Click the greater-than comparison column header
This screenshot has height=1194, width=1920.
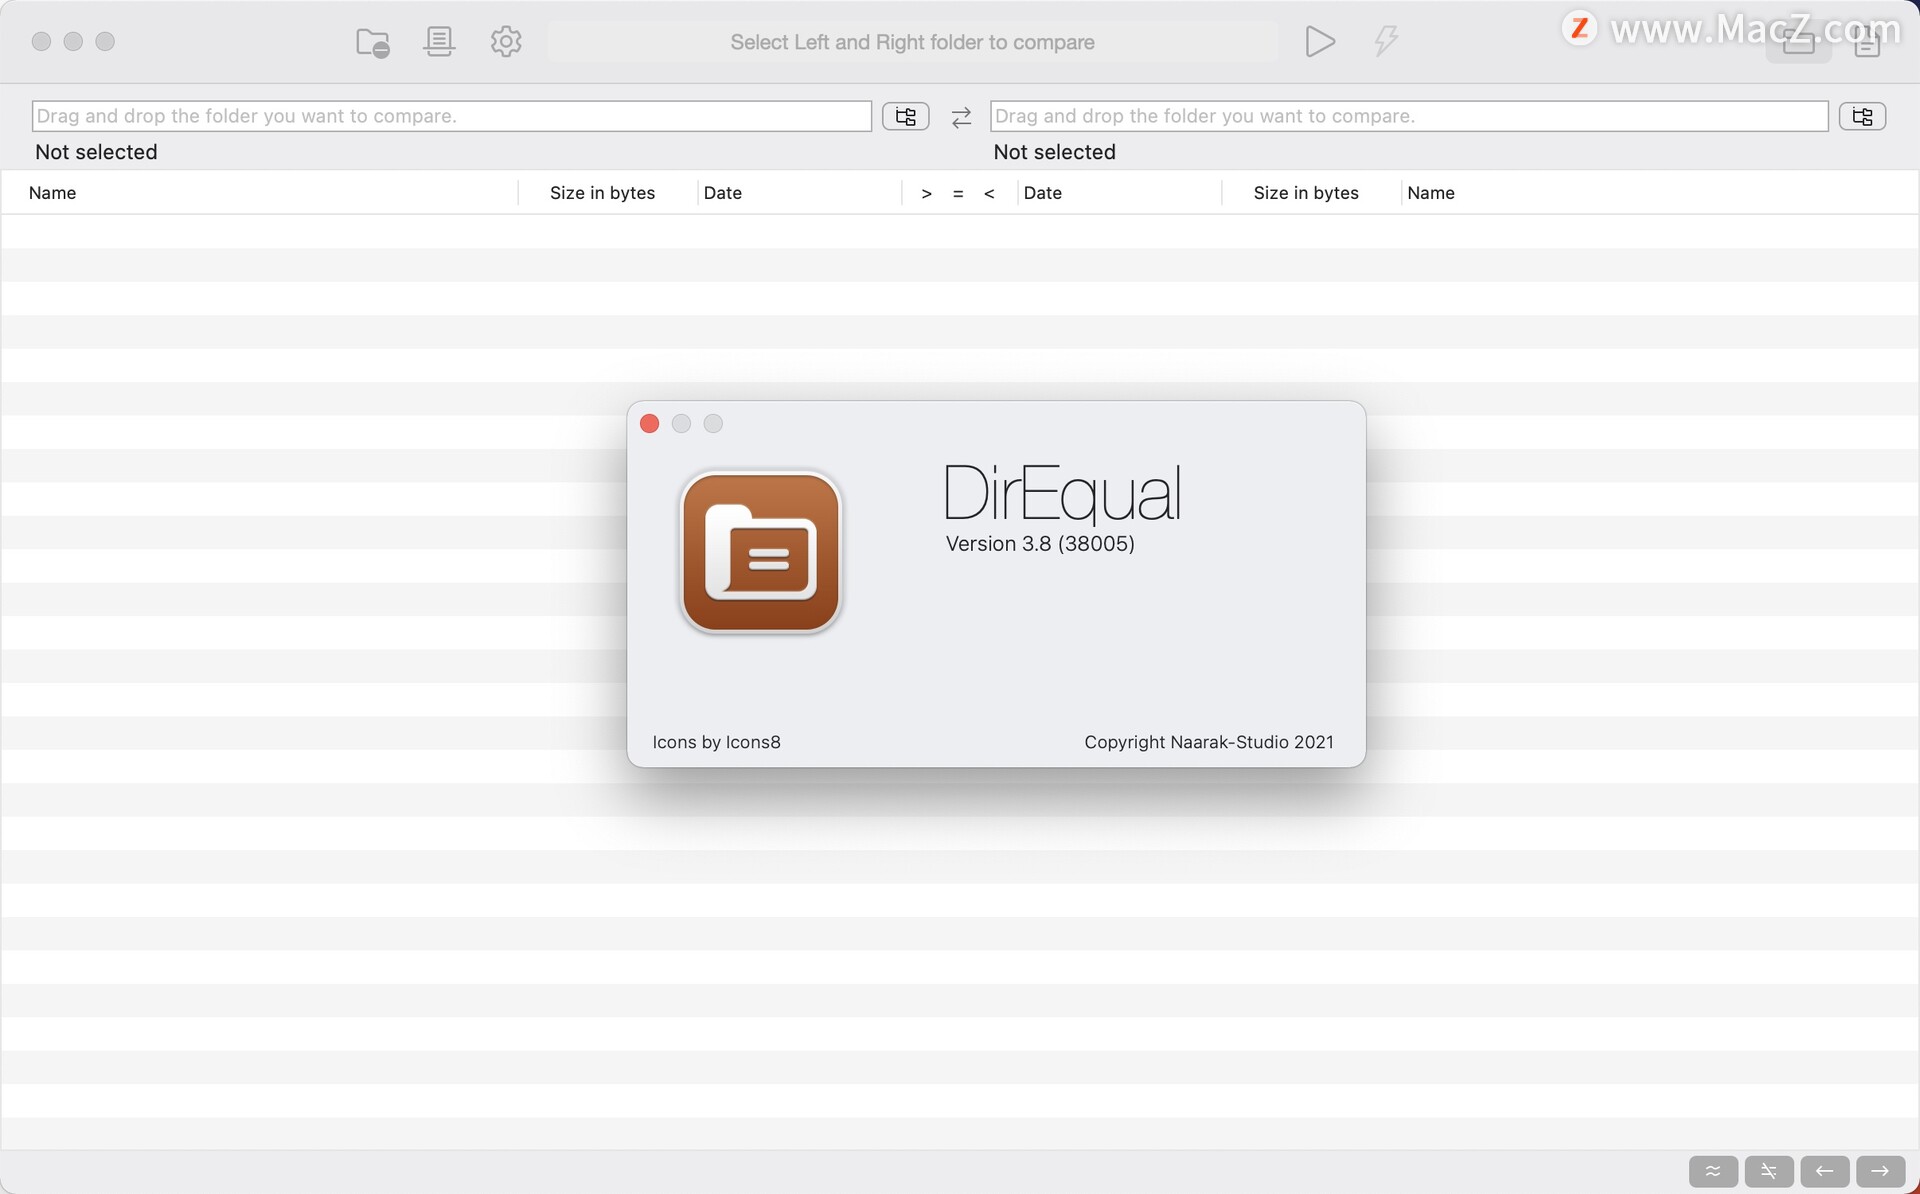pyautogui.click(x=927, y=194)
